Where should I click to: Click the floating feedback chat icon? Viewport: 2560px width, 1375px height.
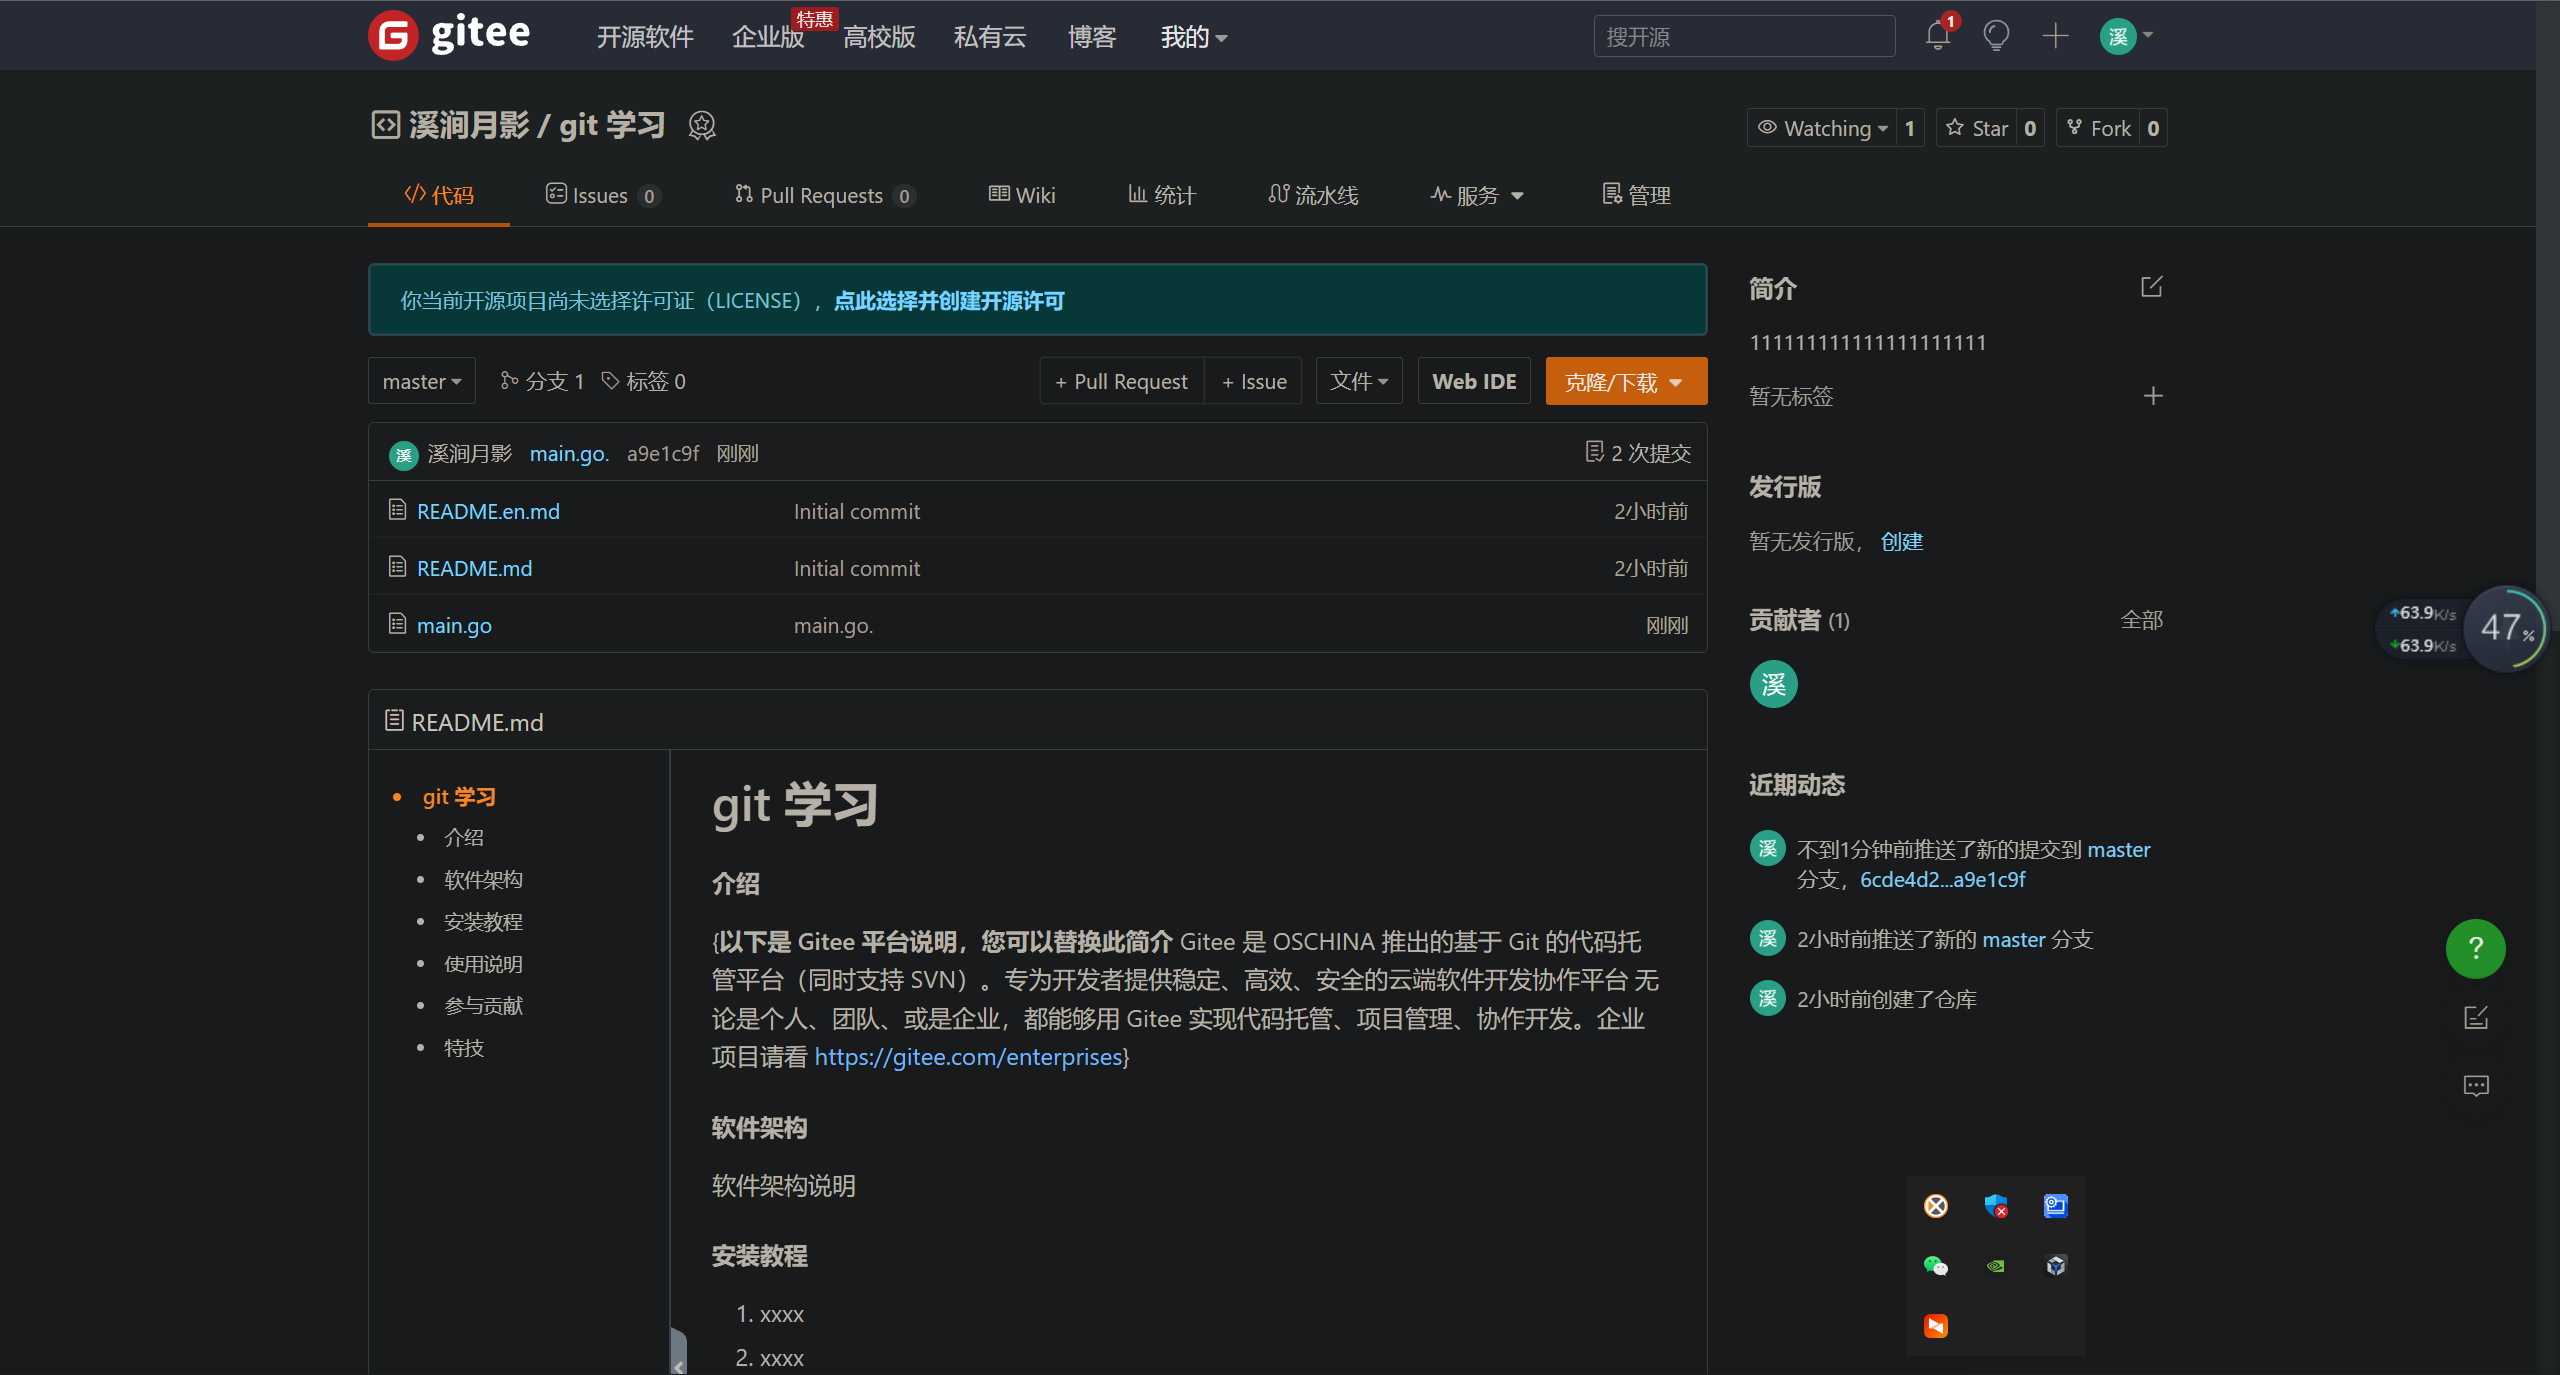point(2475,1086)
